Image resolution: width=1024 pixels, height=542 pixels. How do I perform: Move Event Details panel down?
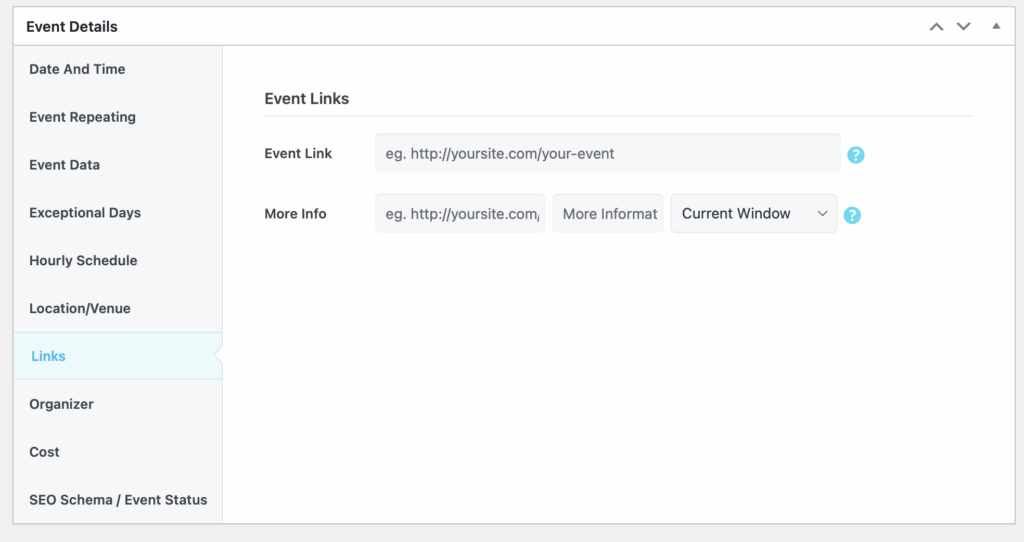tap(964, 27)
